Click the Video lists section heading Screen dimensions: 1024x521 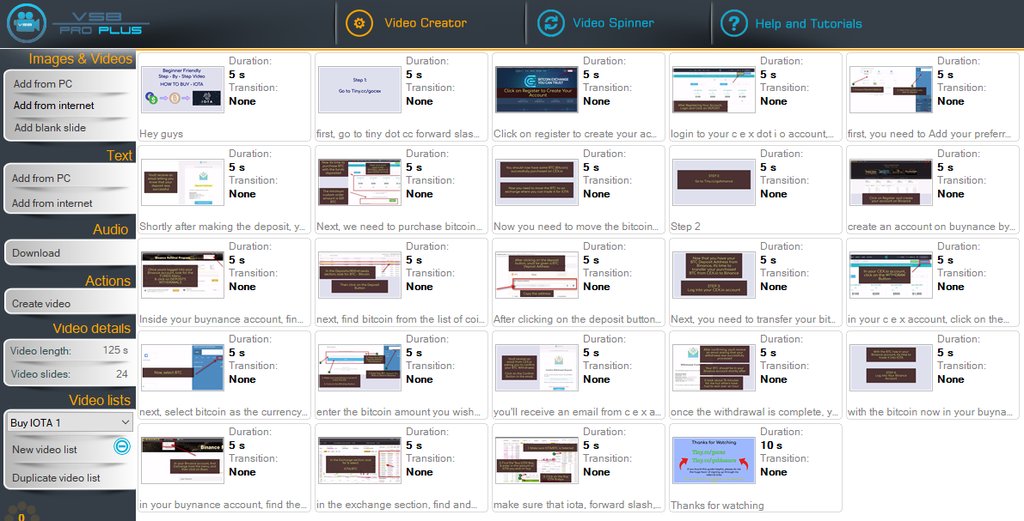click(x=100, y=400)
